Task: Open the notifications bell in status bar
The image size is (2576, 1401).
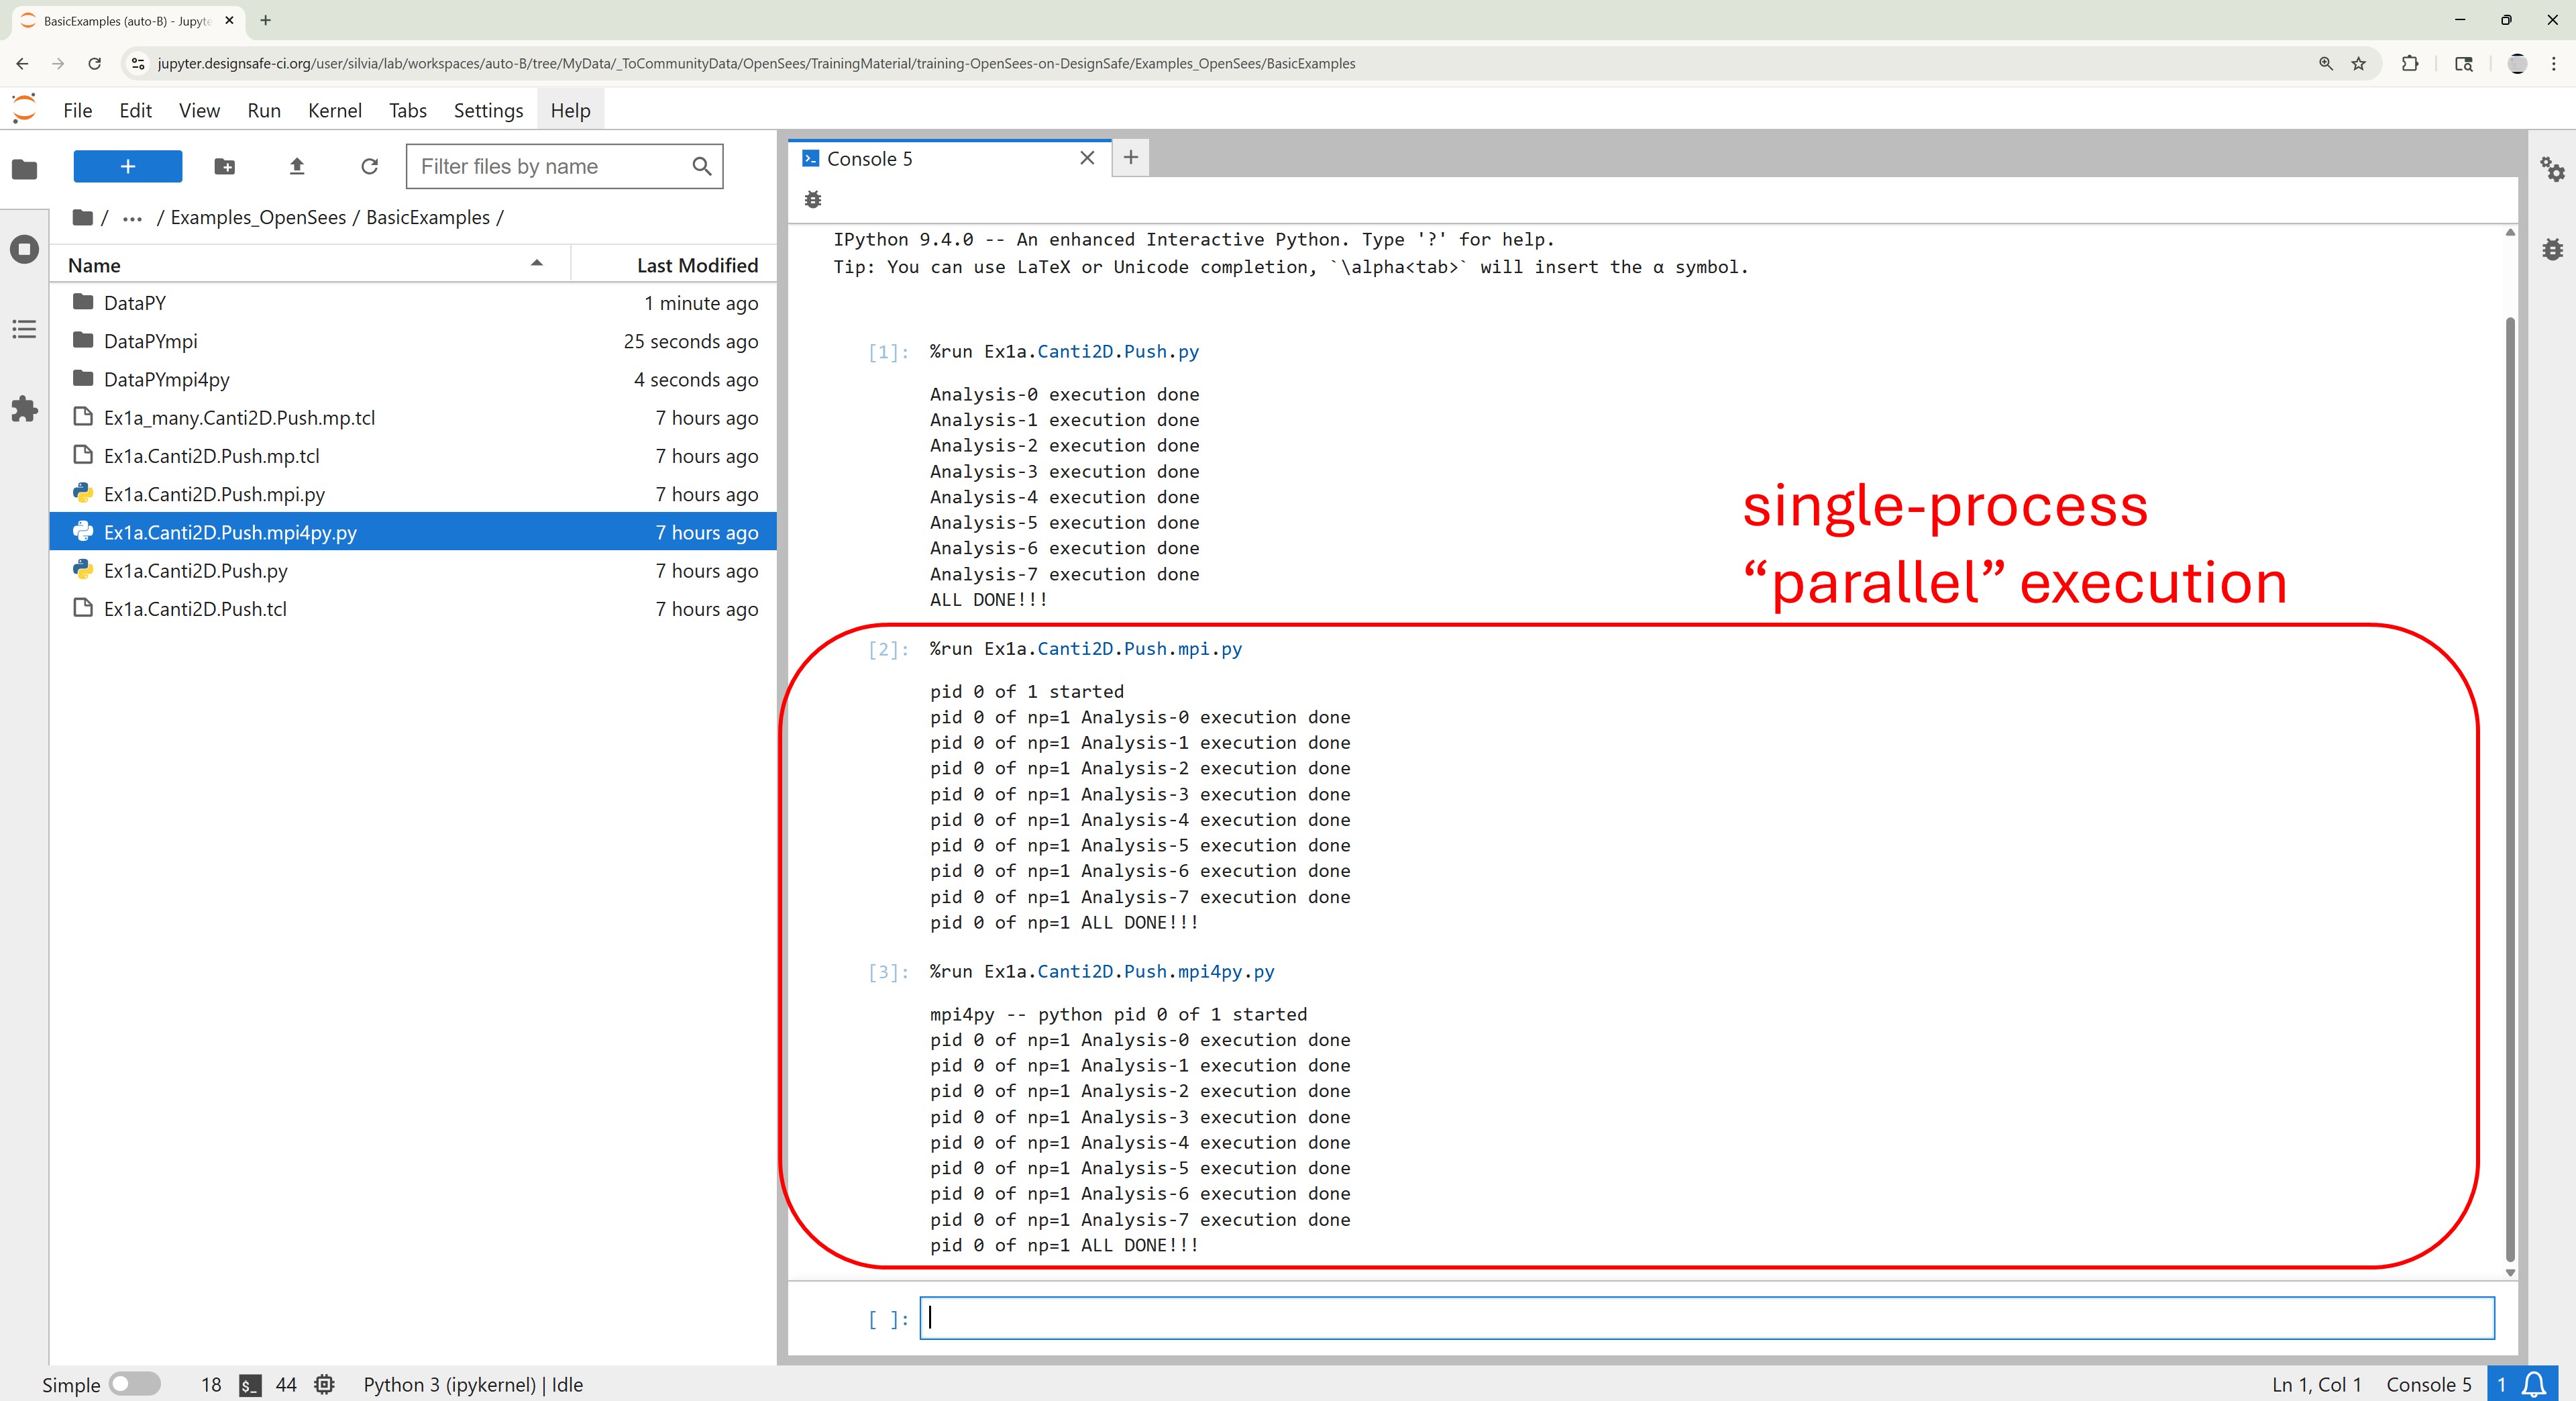Action: point(2534,1384)
